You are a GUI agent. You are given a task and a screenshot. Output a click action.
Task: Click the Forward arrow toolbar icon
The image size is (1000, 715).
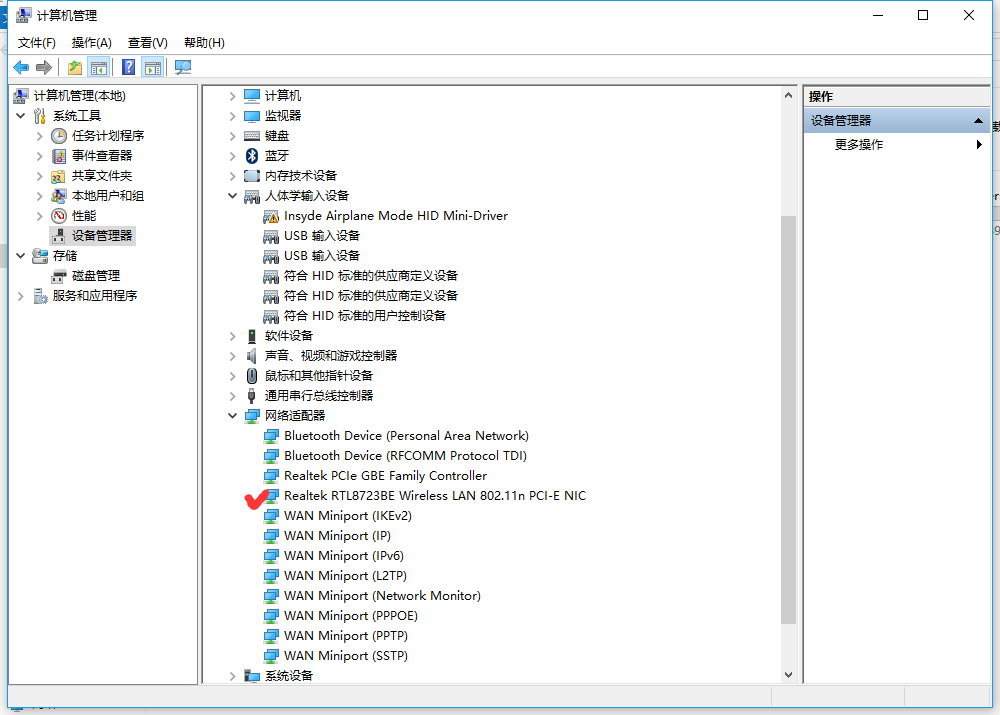44,67
